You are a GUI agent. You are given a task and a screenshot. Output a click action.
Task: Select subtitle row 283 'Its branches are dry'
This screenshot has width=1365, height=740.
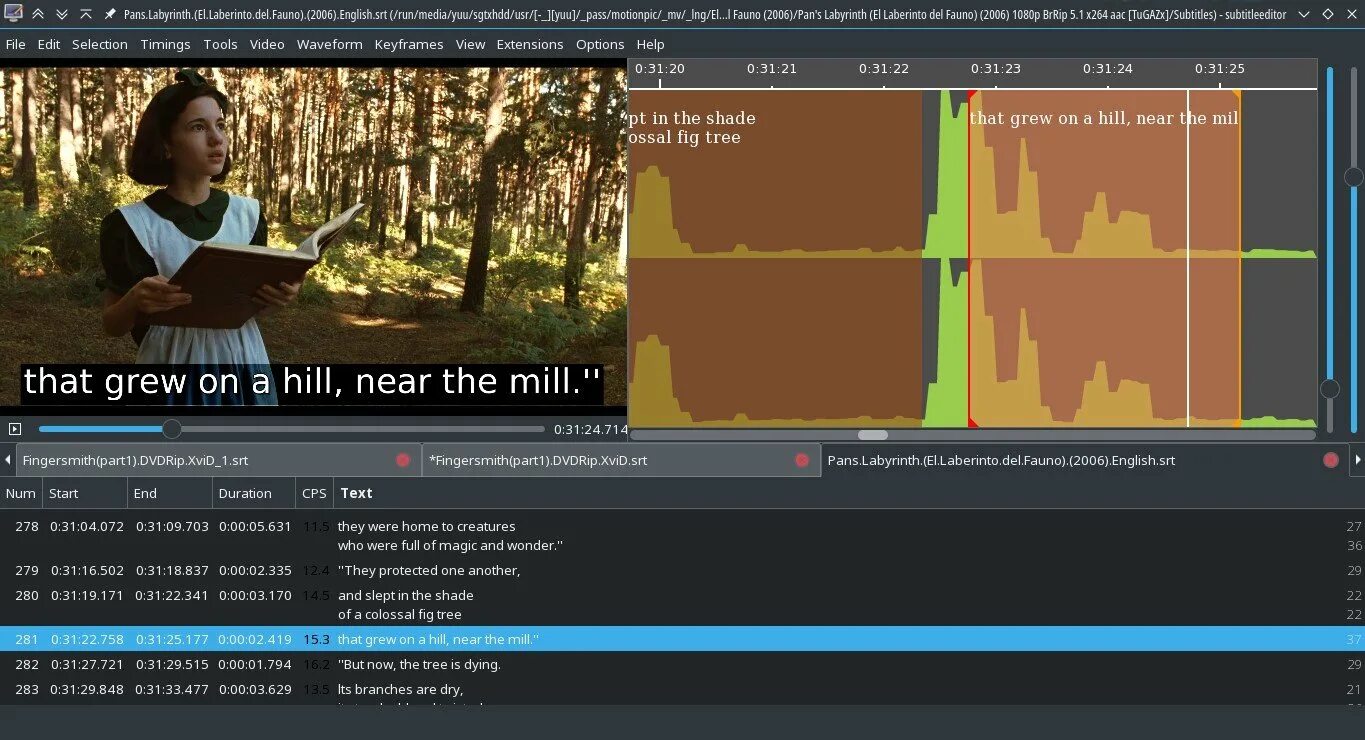tap(682, 691)
